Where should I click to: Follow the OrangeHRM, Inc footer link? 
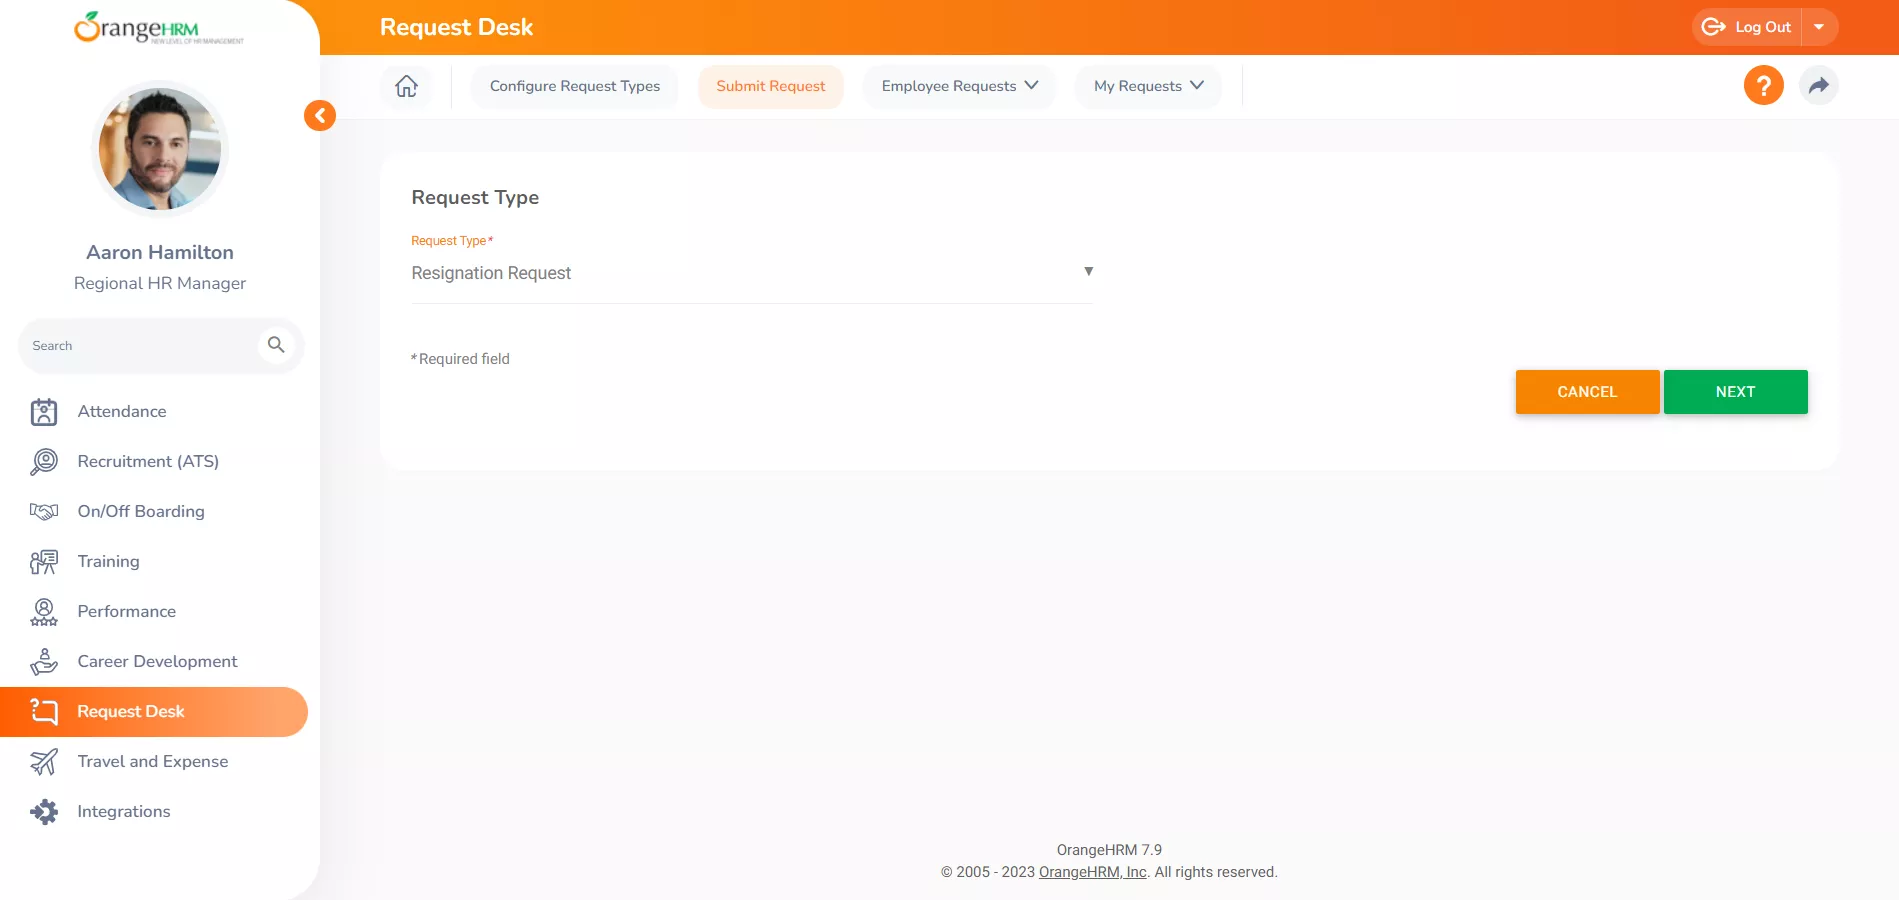(x=1092, y=872)
